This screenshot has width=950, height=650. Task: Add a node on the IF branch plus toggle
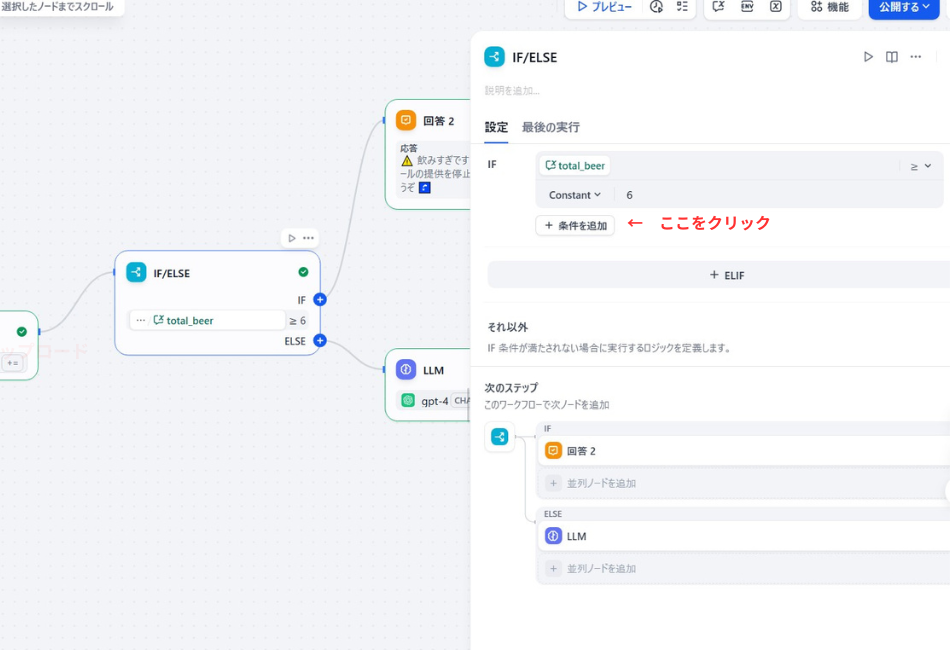click(x=319, y=298)
